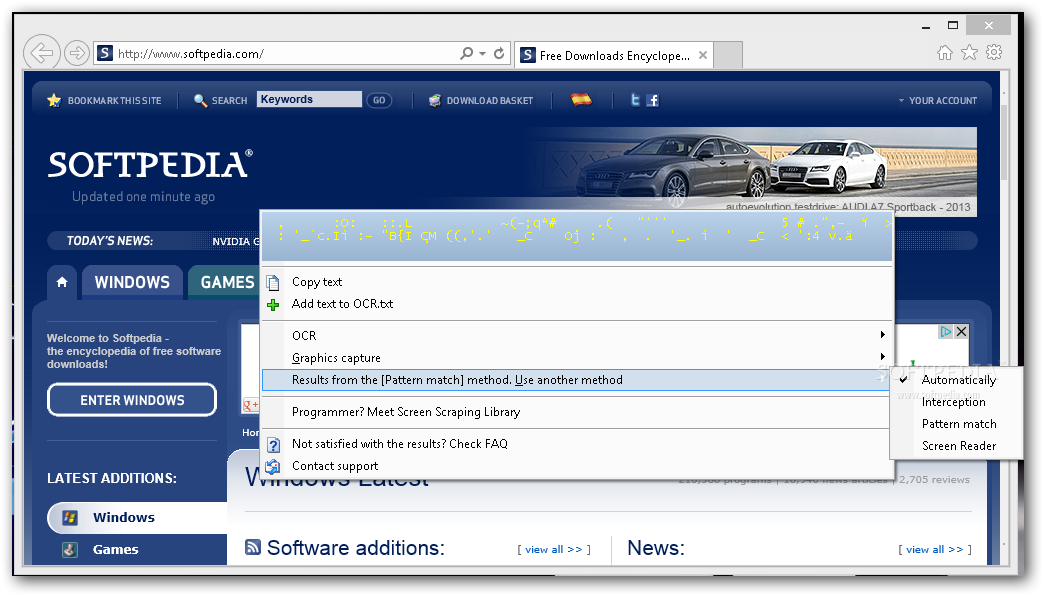Select the Screen Reader capture method
Screen dimensions: 1044x596
[957, 446]
